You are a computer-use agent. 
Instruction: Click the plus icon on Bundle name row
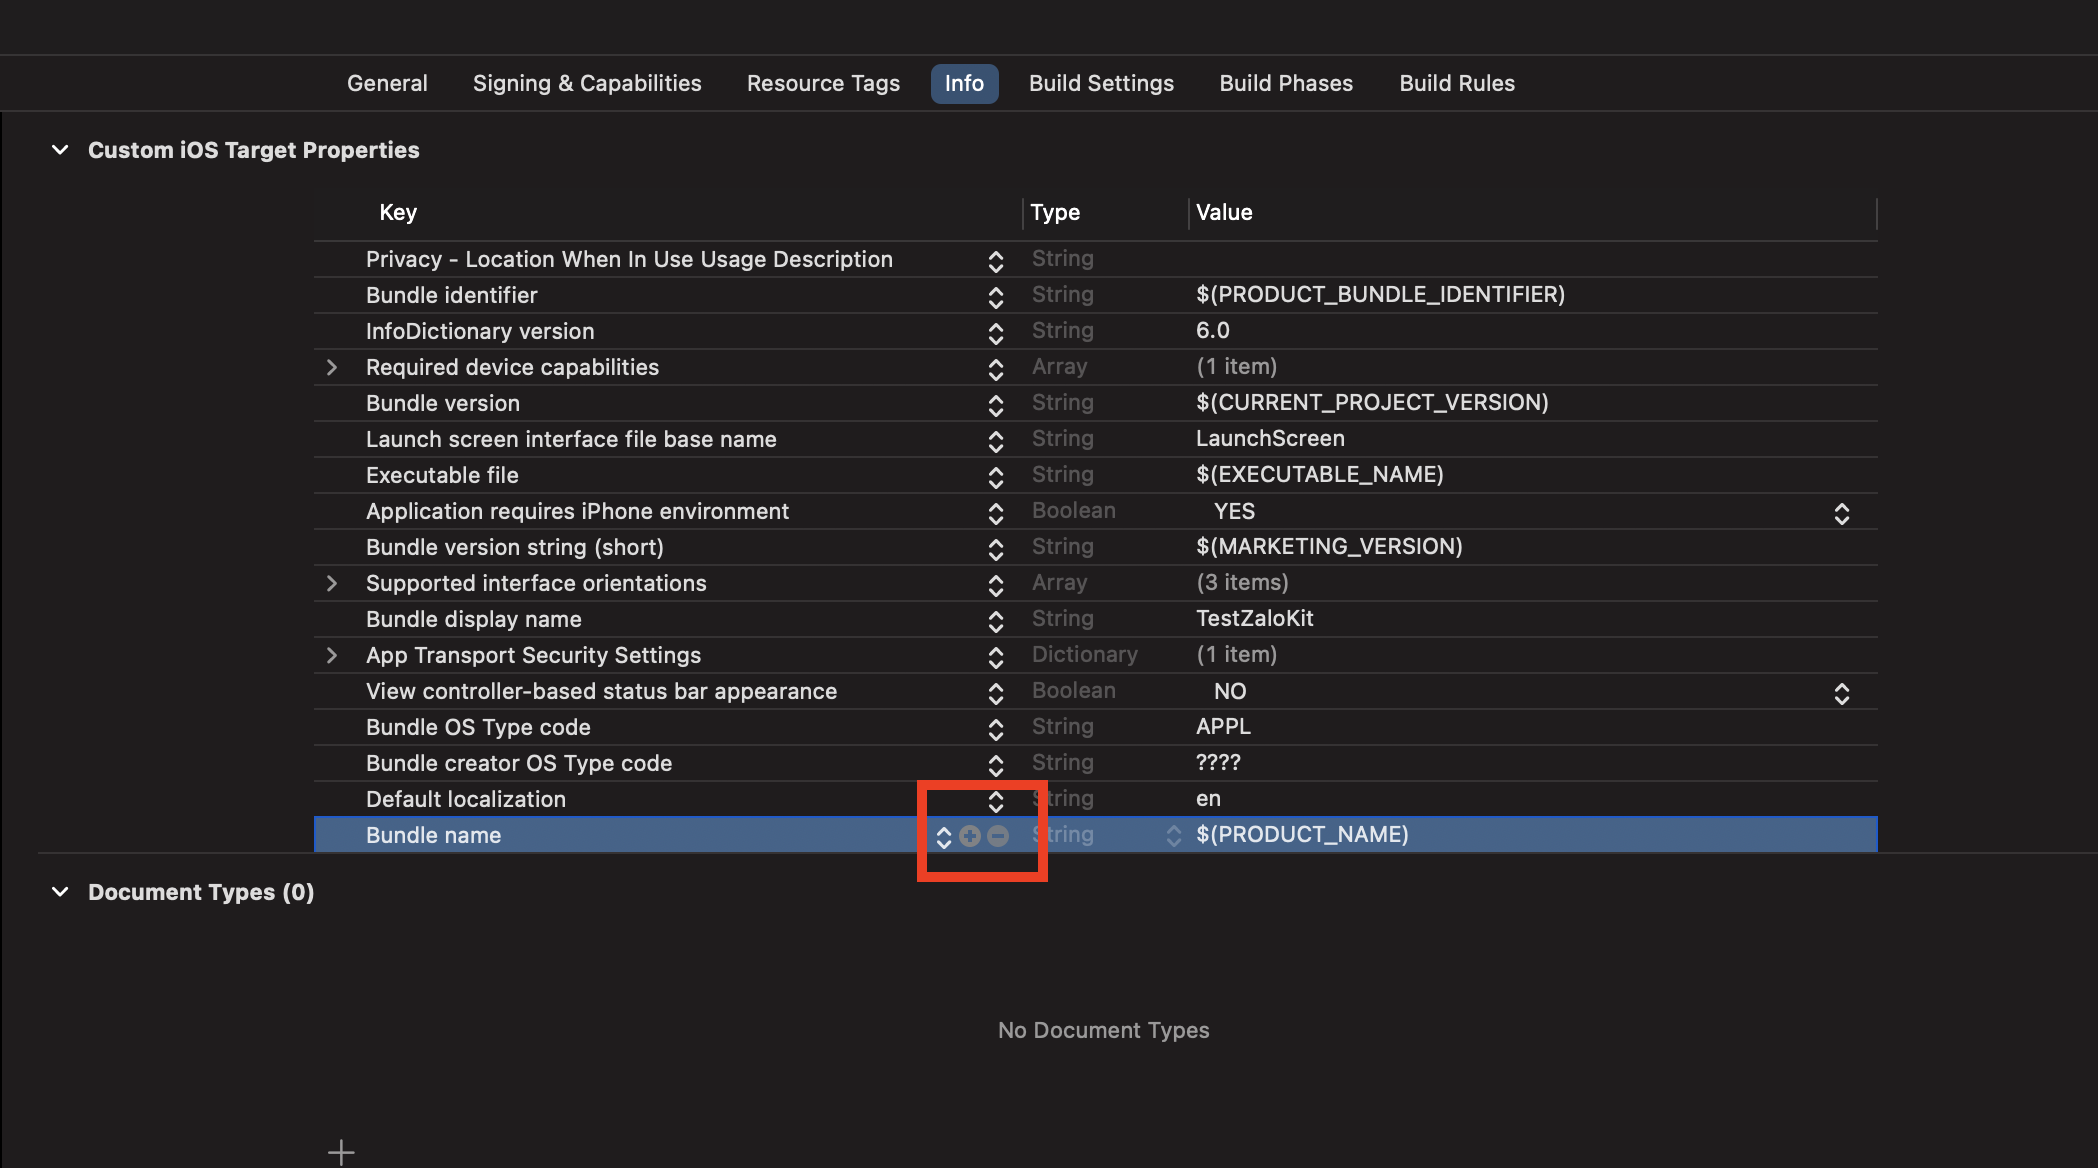pos(969,836)
